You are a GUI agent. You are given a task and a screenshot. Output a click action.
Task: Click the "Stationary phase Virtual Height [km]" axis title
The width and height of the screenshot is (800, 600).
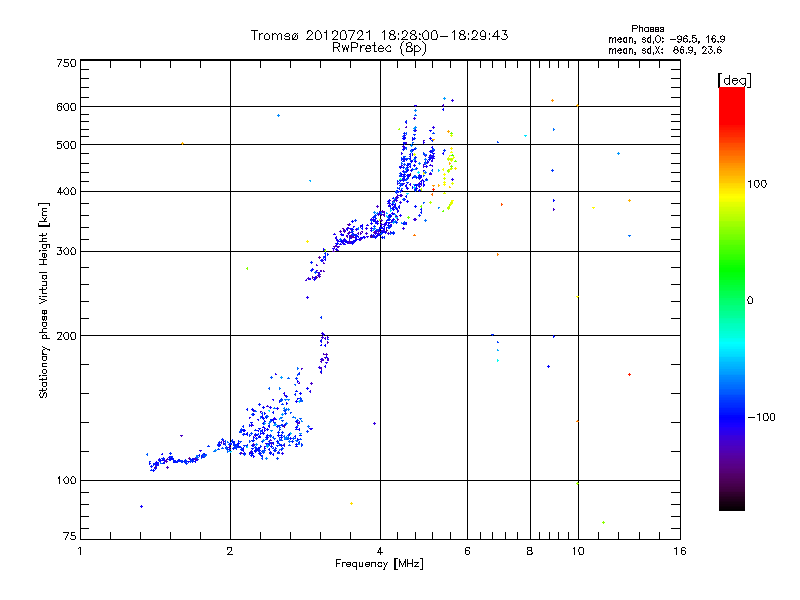tap(44, 300)
